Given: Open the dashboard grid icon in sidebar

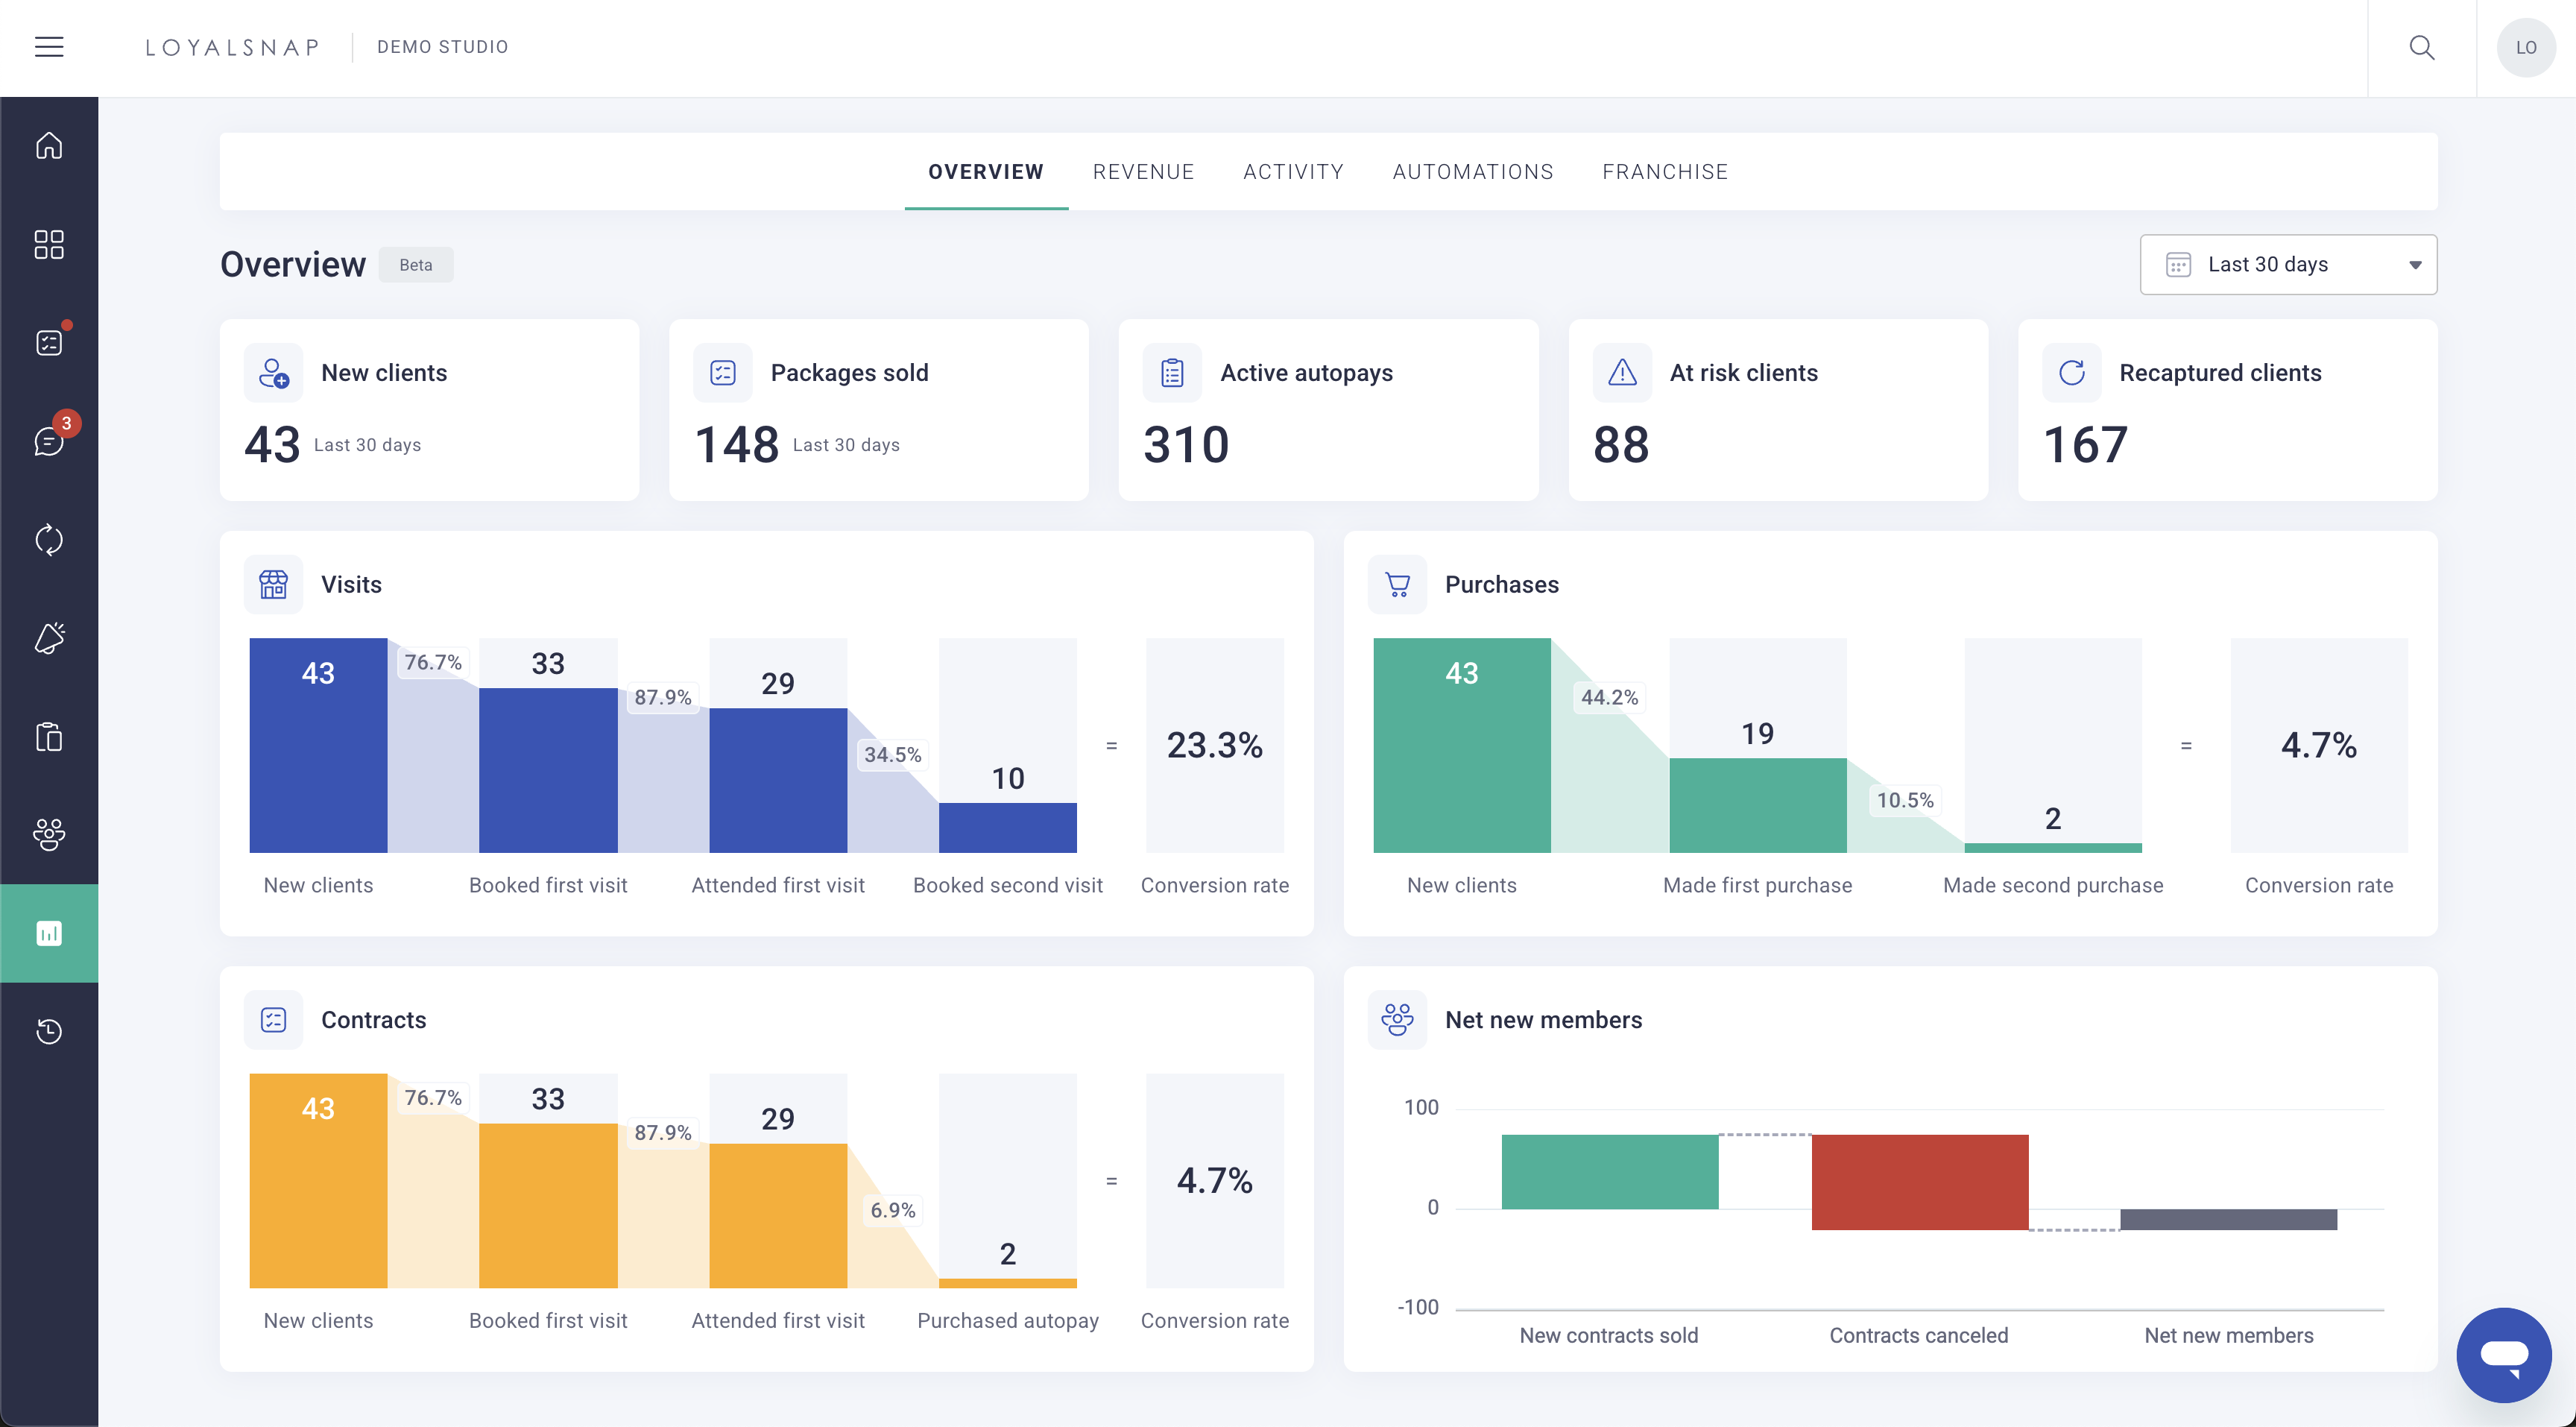Looking at the screenshot, I should pos(49,245).
